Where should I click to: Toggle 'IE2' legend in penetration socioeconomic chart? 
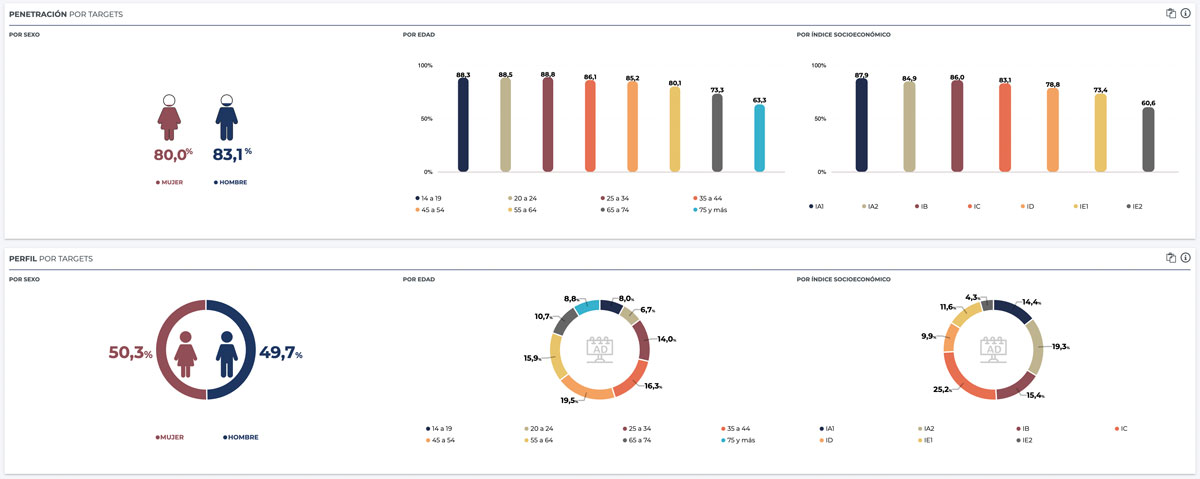click(x=1134, y=206)
